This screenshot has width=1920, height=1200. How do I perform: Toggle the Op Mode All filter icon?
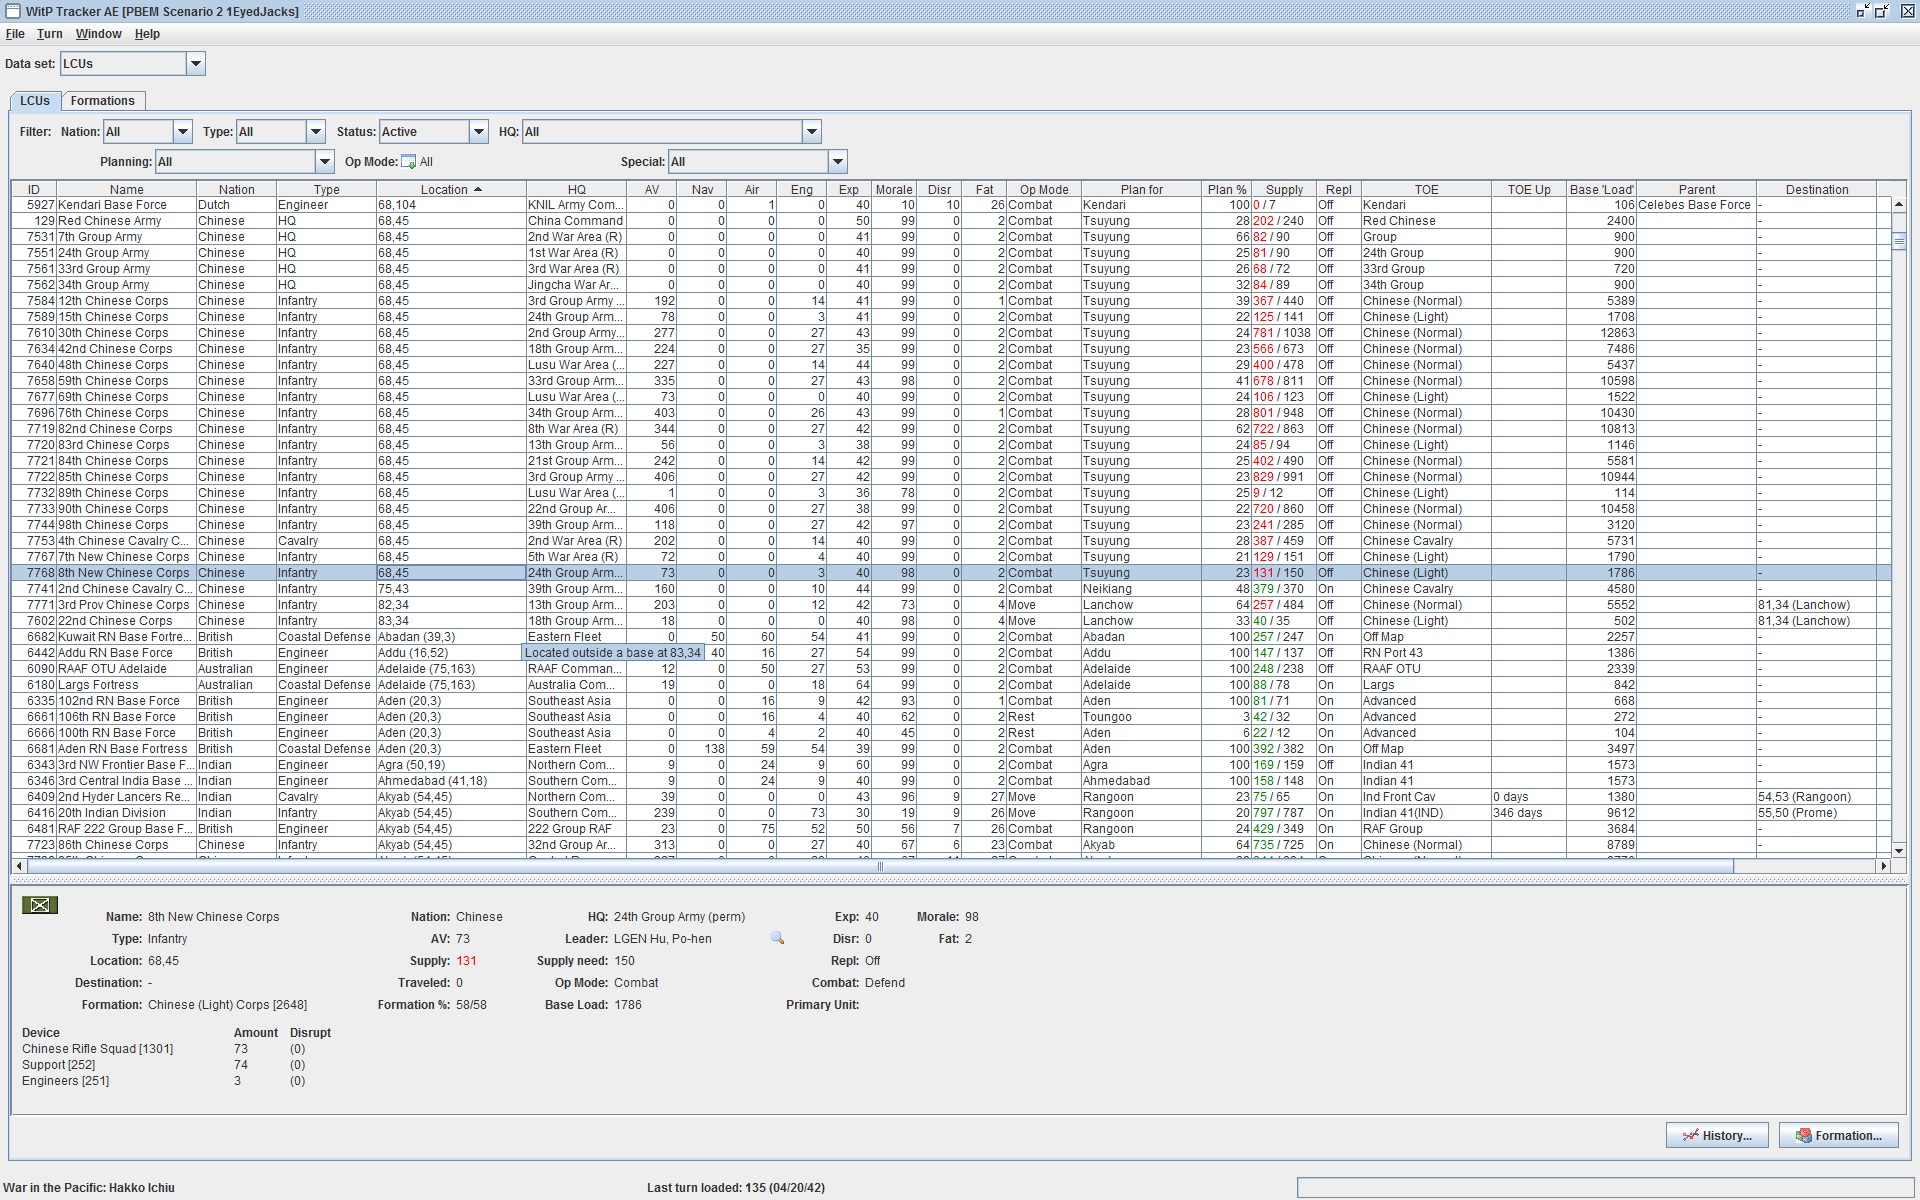408,162
